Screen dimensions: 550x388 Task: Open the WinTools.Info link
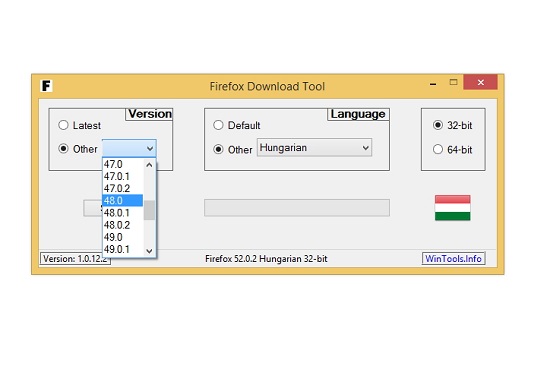(453, 259)
